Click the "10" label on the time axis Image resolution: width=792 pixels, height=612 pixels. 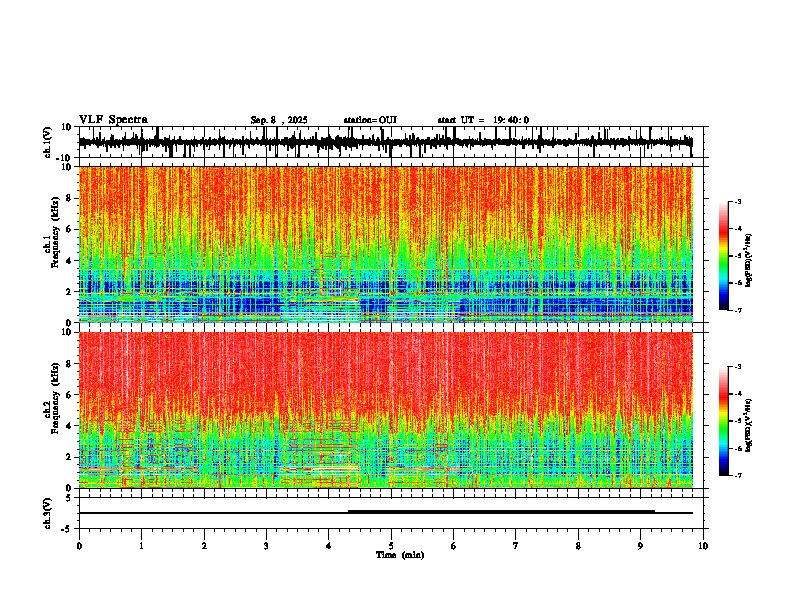coord(703,546)
